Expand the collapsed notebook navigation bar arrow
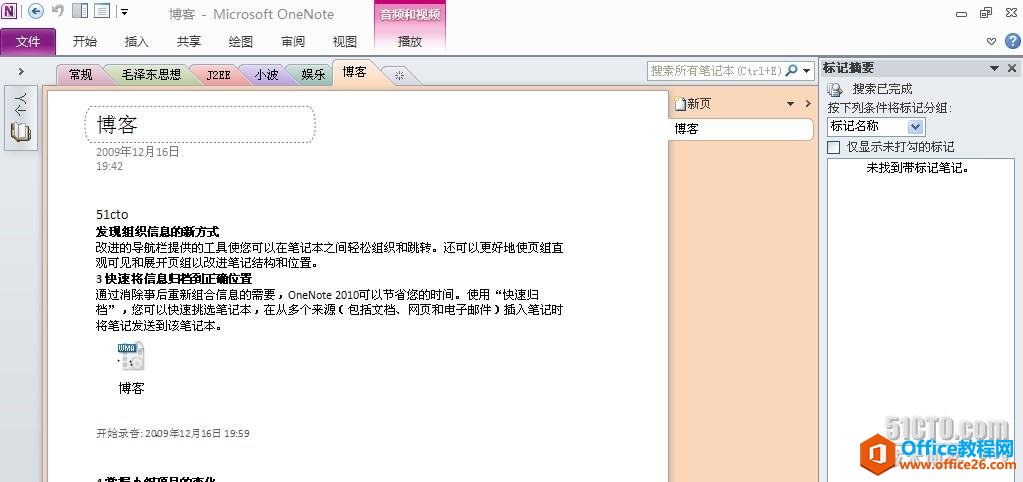Image resolution: width=1023 pixels, height=482 pixels. click(21, 72)
